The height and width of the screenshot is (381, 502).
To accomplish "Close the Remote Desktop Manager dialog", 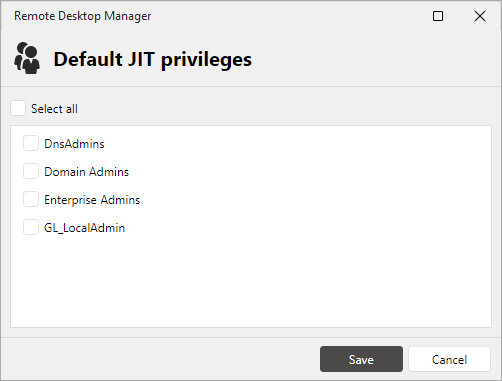I will click(480, 16).
